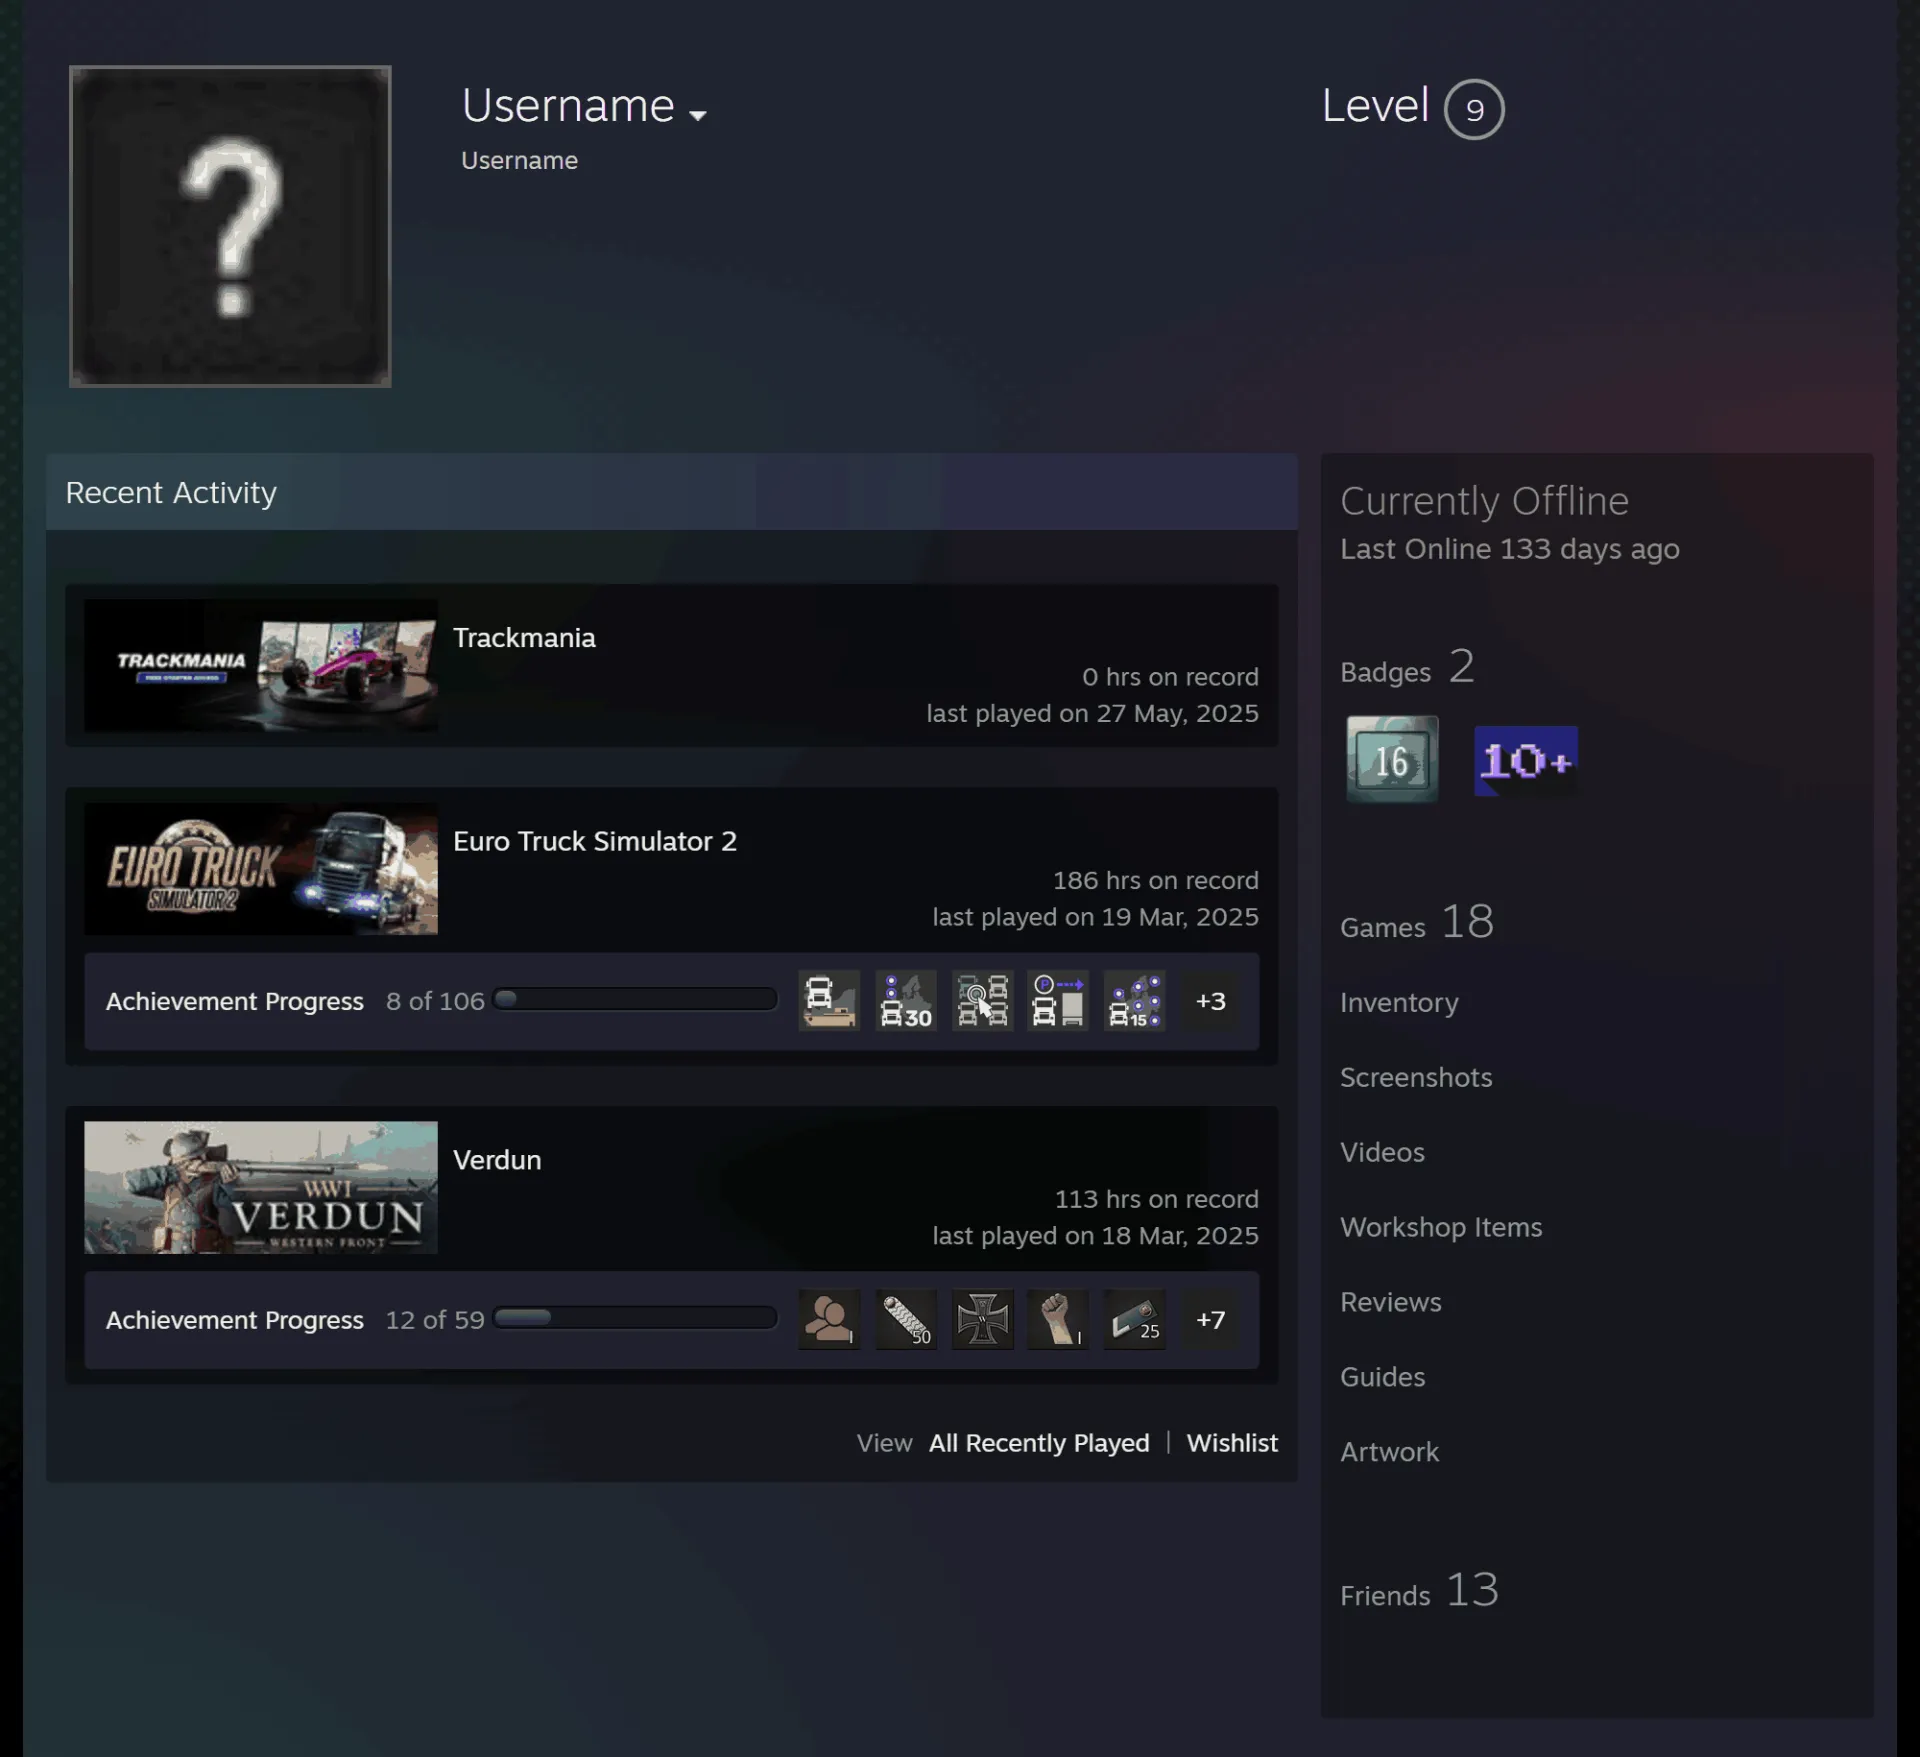This screenshot has width=1920, height=1757.
Task: Open the Games 18 link
Action: click(x=1417, y=923)
